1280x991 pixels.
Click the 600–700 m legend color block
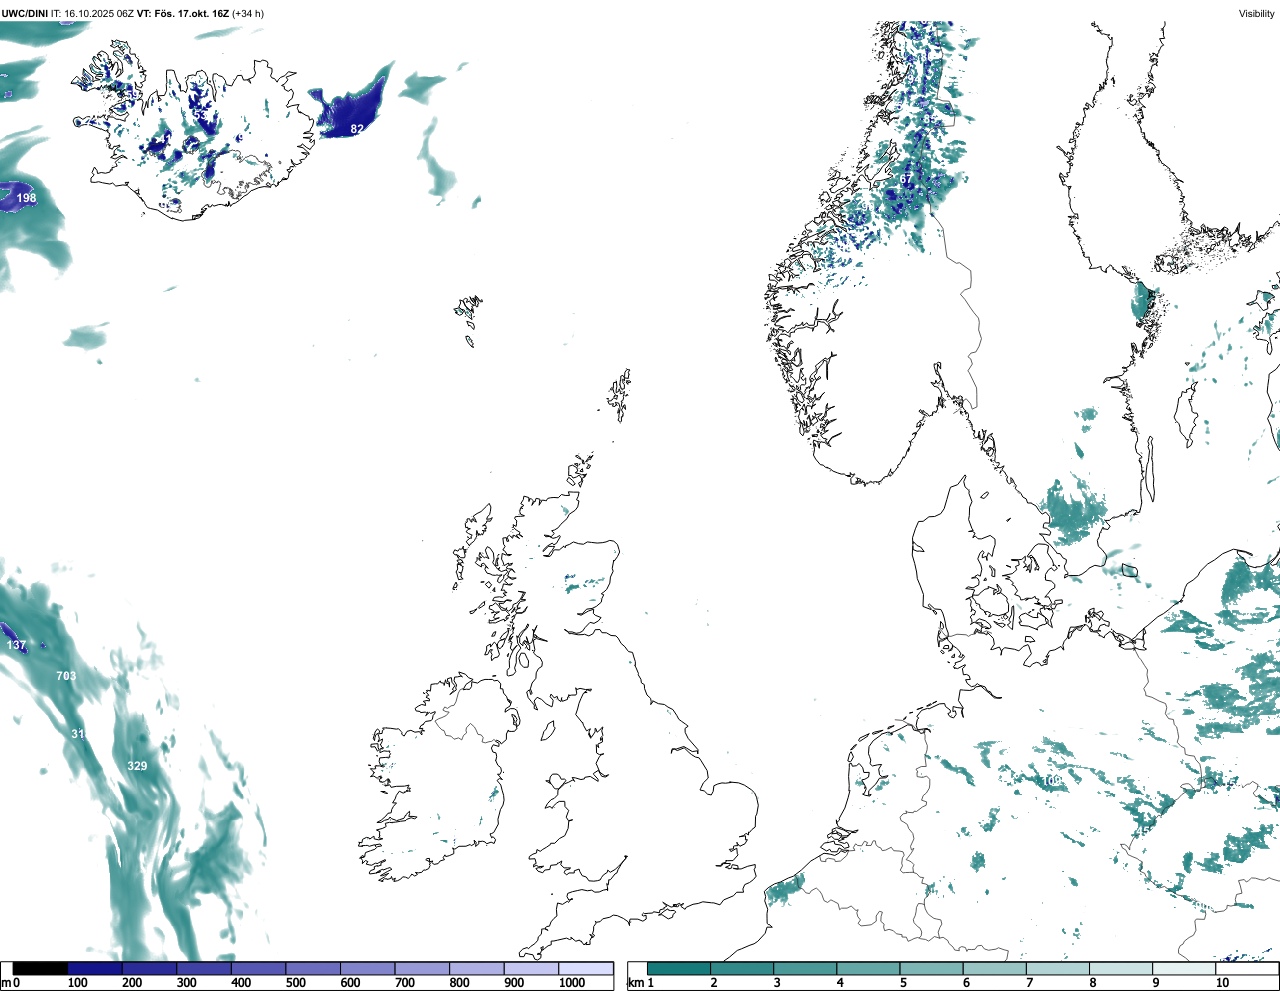click(x=367, y=968)
